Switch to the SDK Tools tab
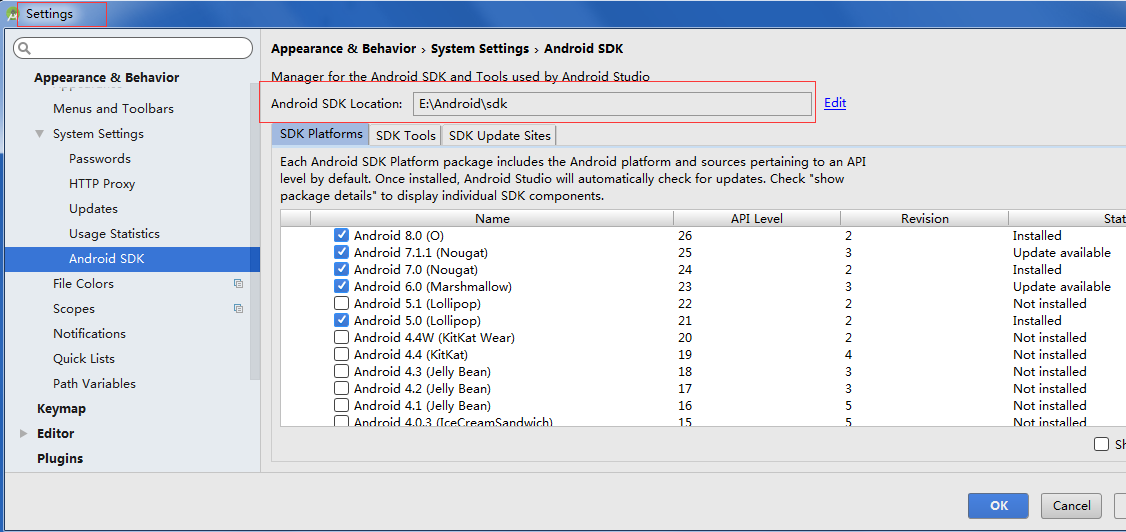The image size is (1126, 532). 406,135
